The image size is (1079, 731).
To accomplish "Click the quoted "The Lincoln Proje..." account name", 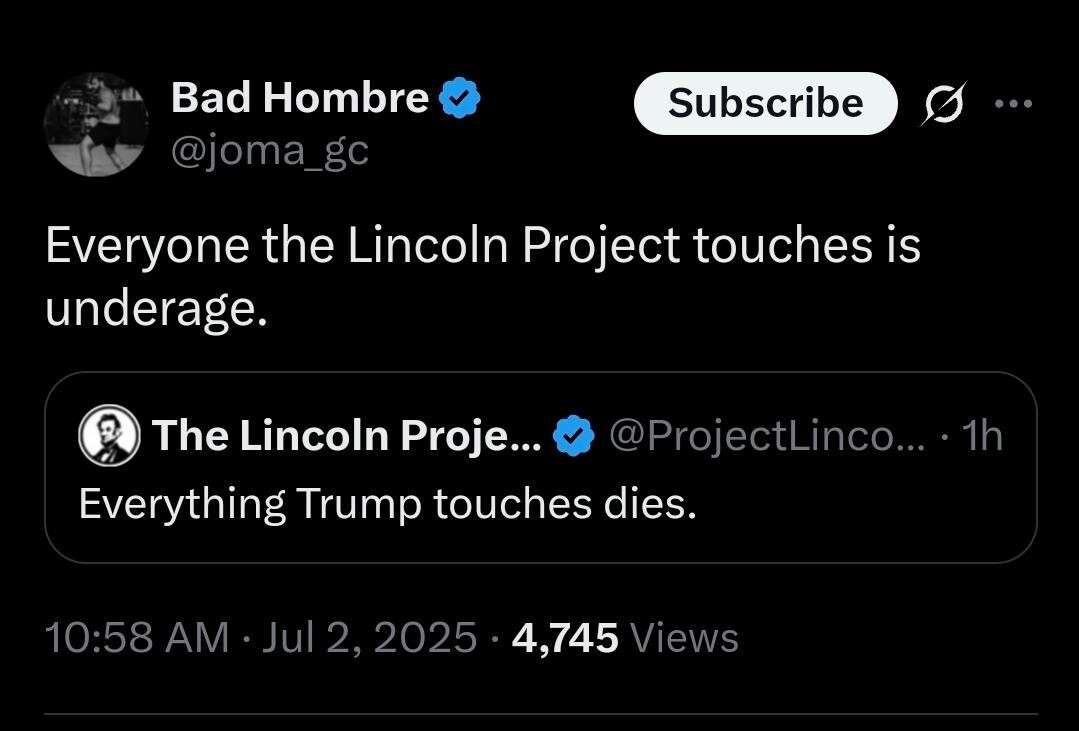I will [x=347, y=436].
